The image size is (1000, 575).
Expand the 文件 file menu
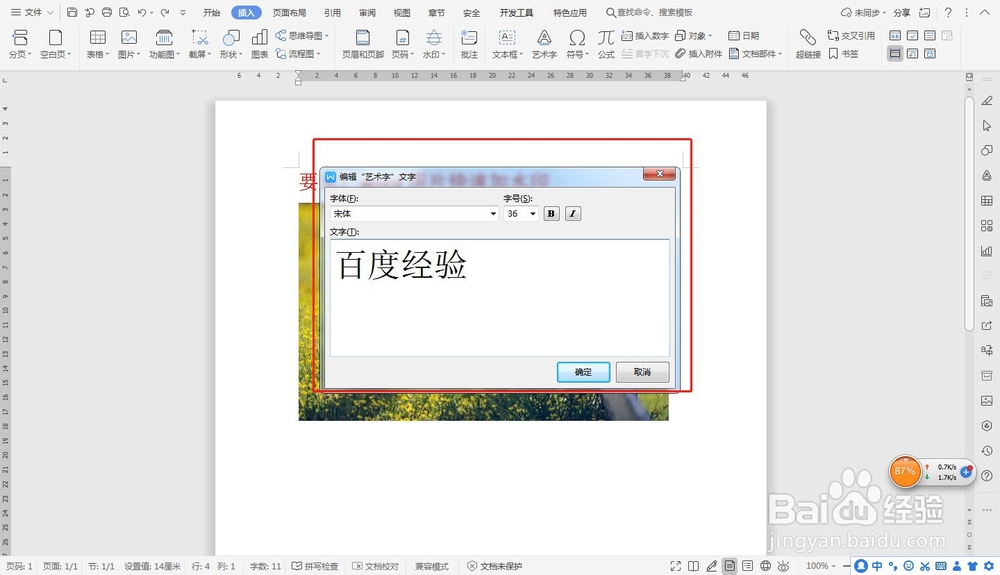32,12
